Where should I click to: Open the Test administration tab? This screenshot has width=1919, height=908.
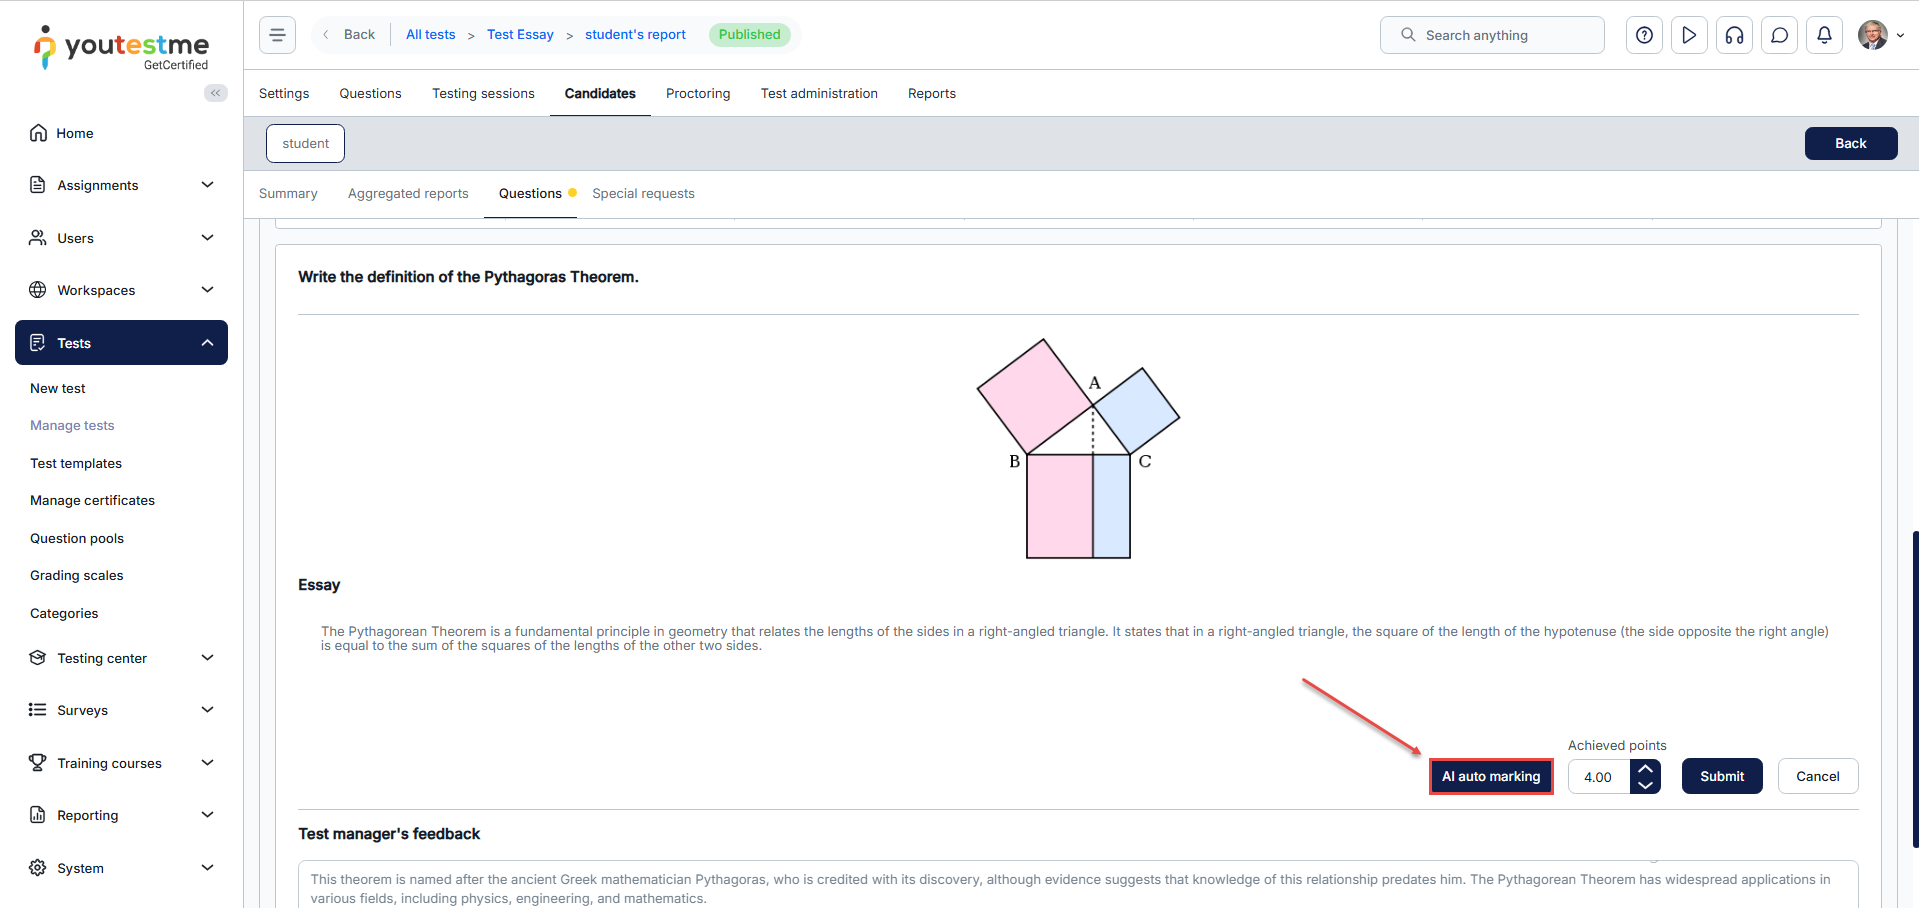(819, 93)
